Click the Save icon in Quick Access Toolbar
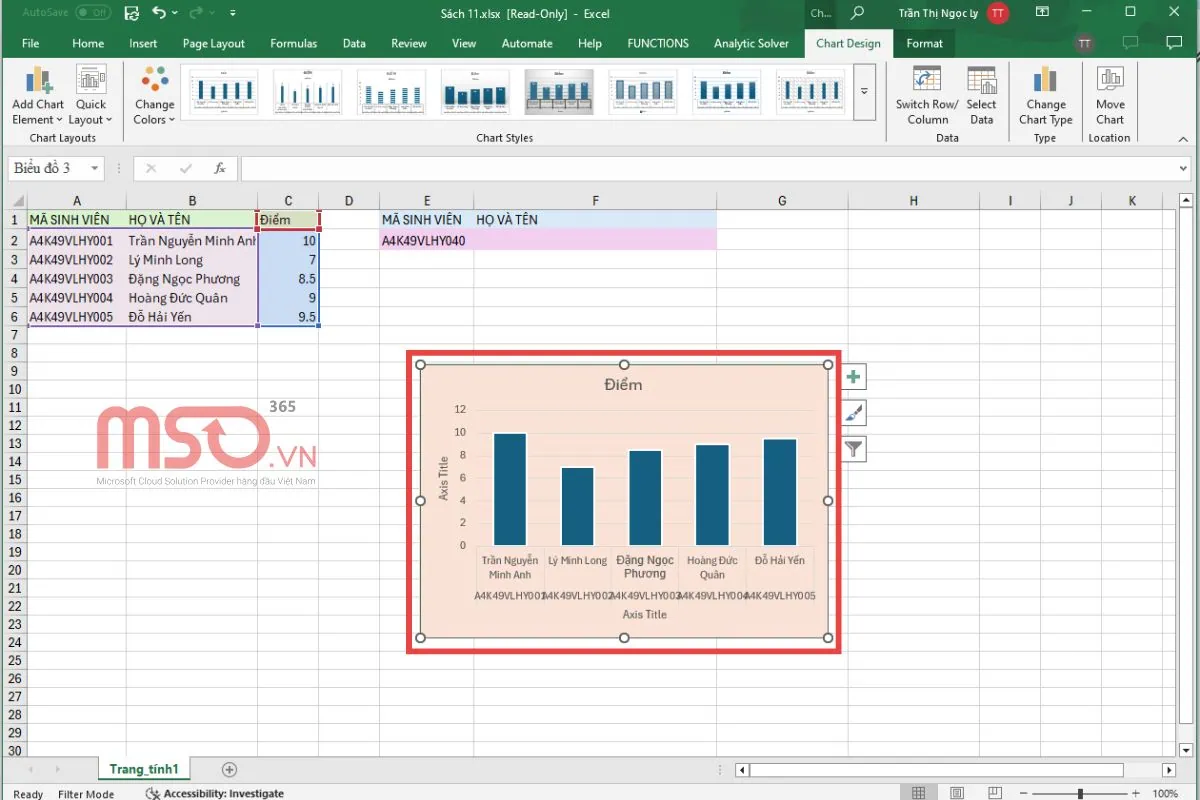Image resolution: width=1200 pixels, height=800 pixels. [x=130, y=13]
